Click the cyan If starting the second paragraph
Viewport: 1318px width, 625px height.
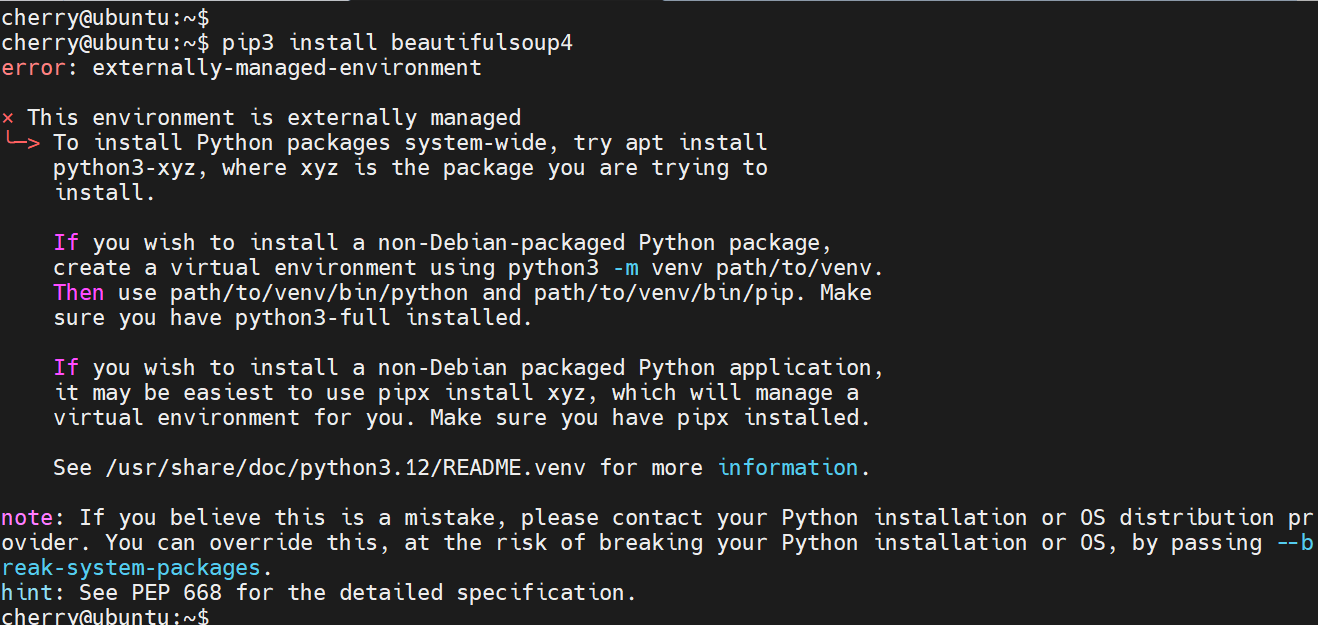pyautogui.click(x=66, y=242)
